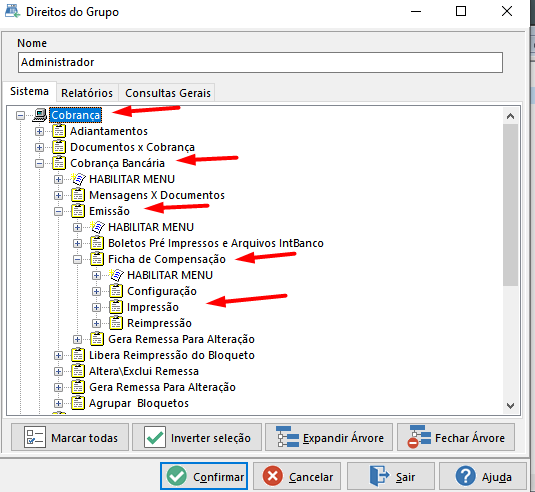
Task: Click icon of Boletos Pré Impressos e Arquivos IntBanco
Action: click(97, 243)
